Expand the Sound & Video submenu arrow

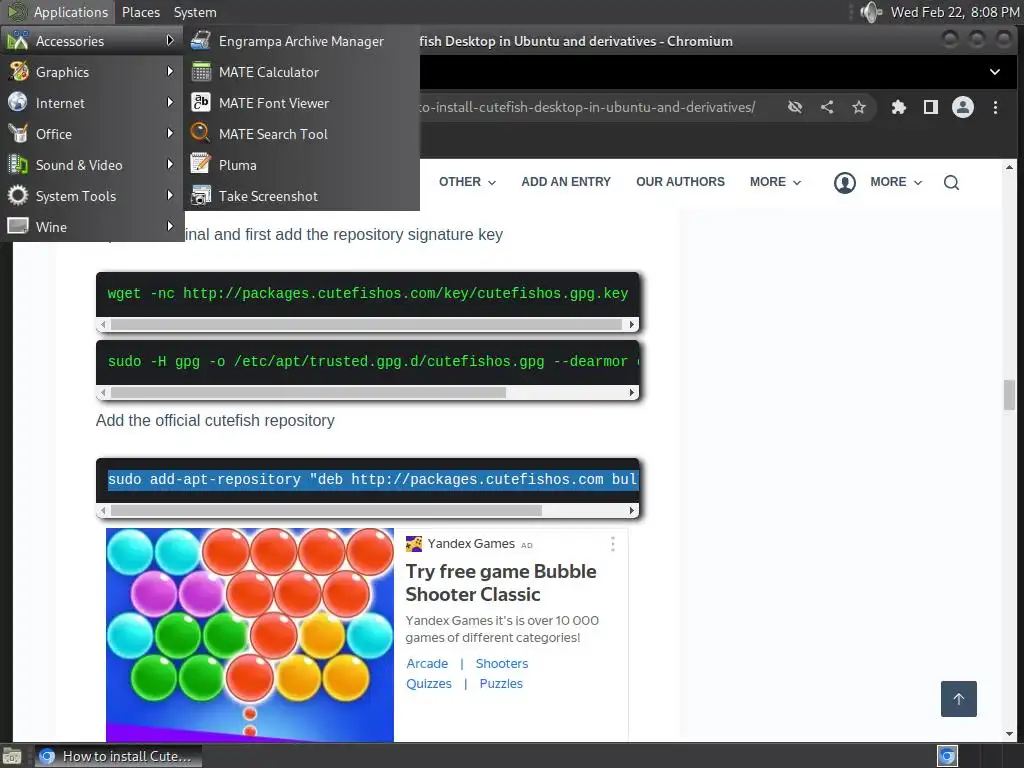point(170,164)
